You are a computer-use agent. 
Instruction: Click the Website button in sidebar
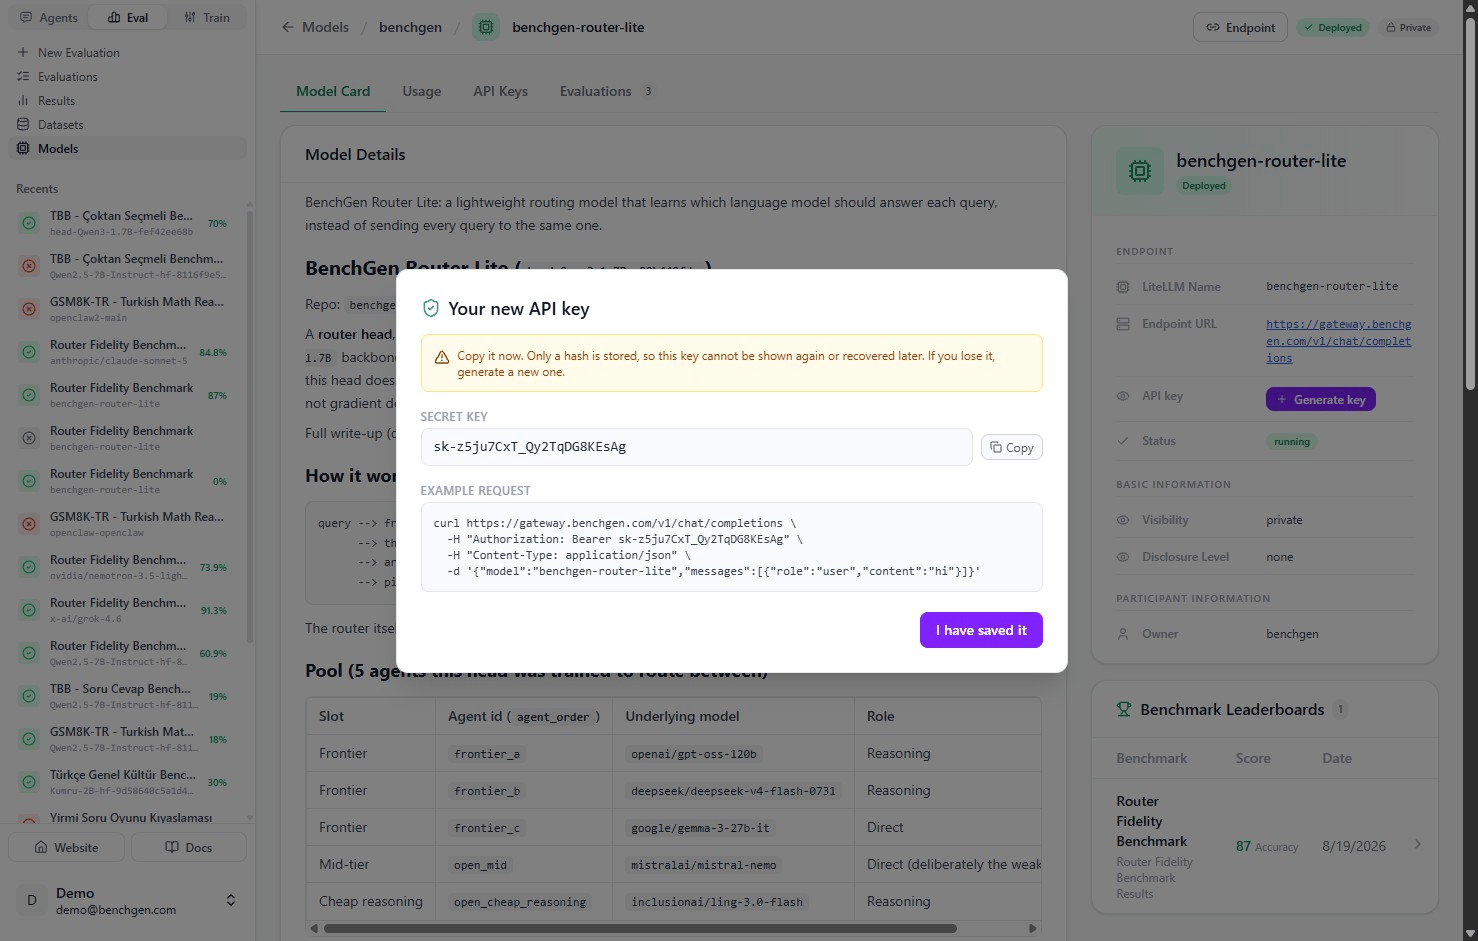pyautogui.click(x=67, y=847)
